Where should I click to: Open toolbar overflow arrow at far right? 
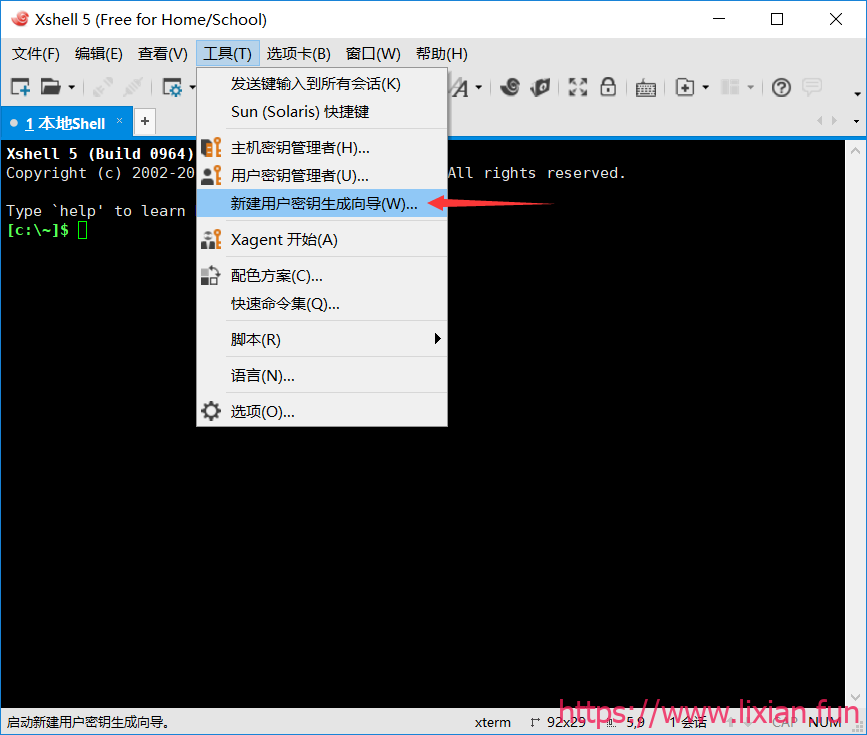(x=857, y=94)
